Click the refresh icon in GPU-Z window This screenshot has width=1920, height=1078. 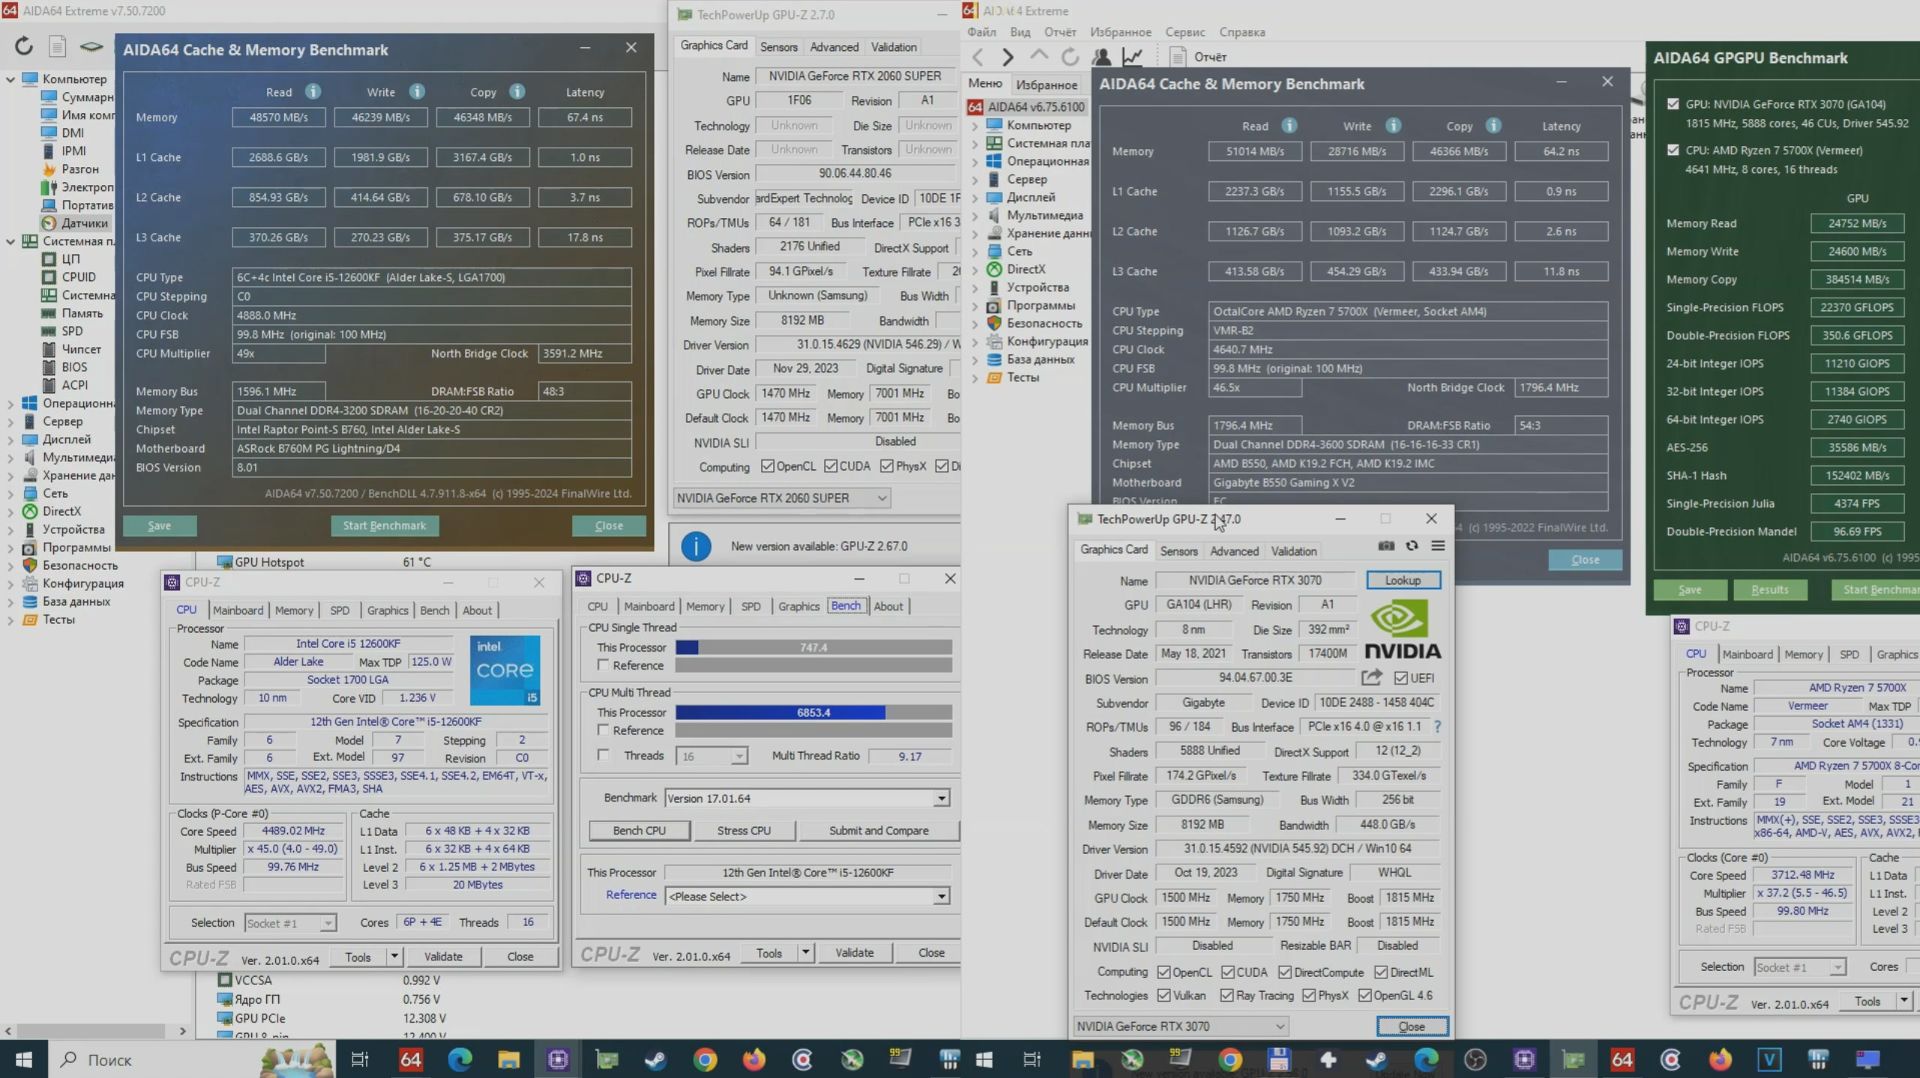tap(1412, 547)
